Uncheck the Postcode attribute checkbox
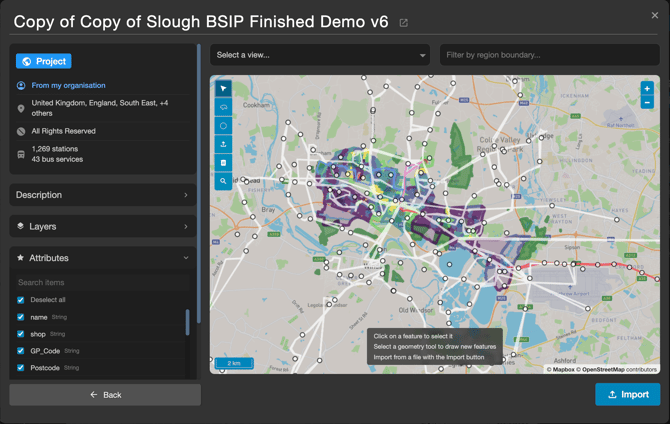The height and width of the screenshot is (424, 670). pyautogui.click(x=21, y=368)
